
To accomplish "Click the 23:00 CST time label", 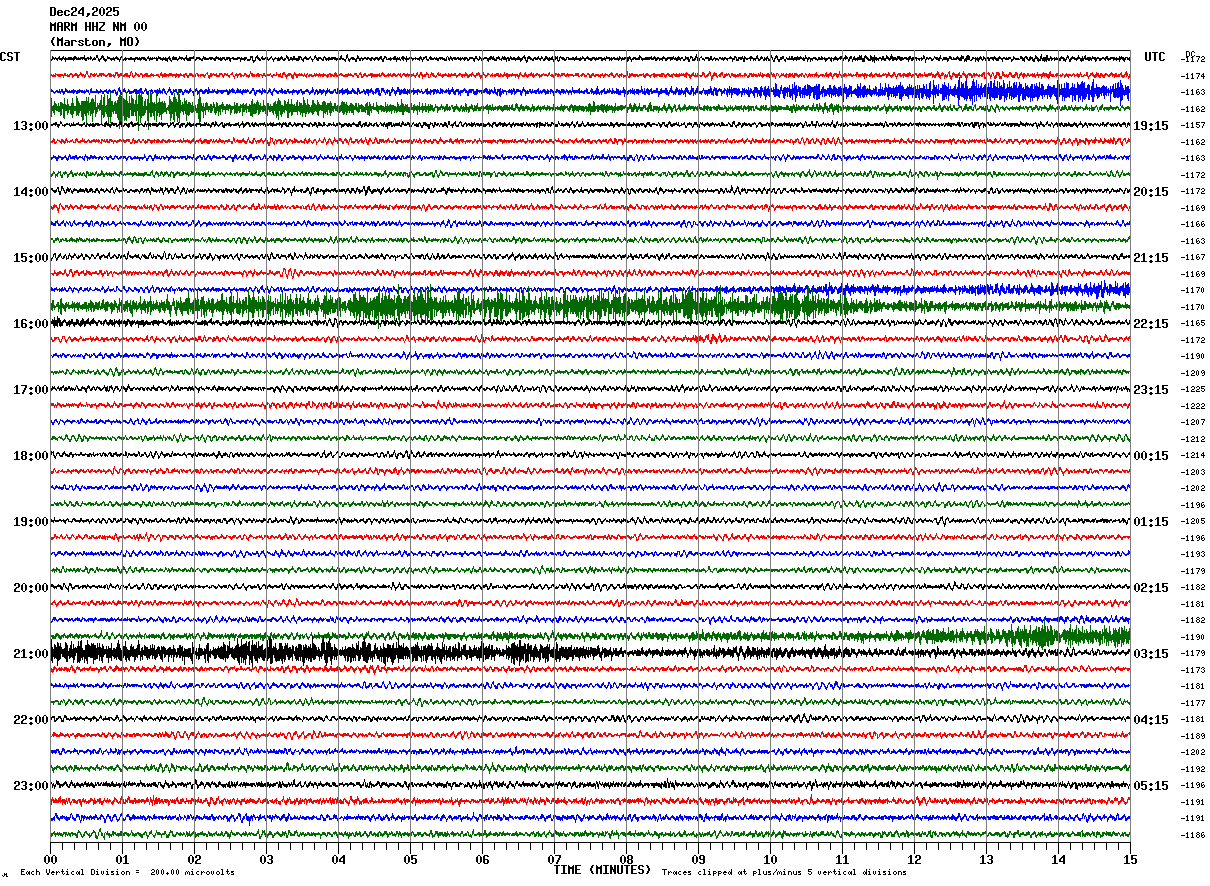I will pyautogui.click(x=31, y=786).
